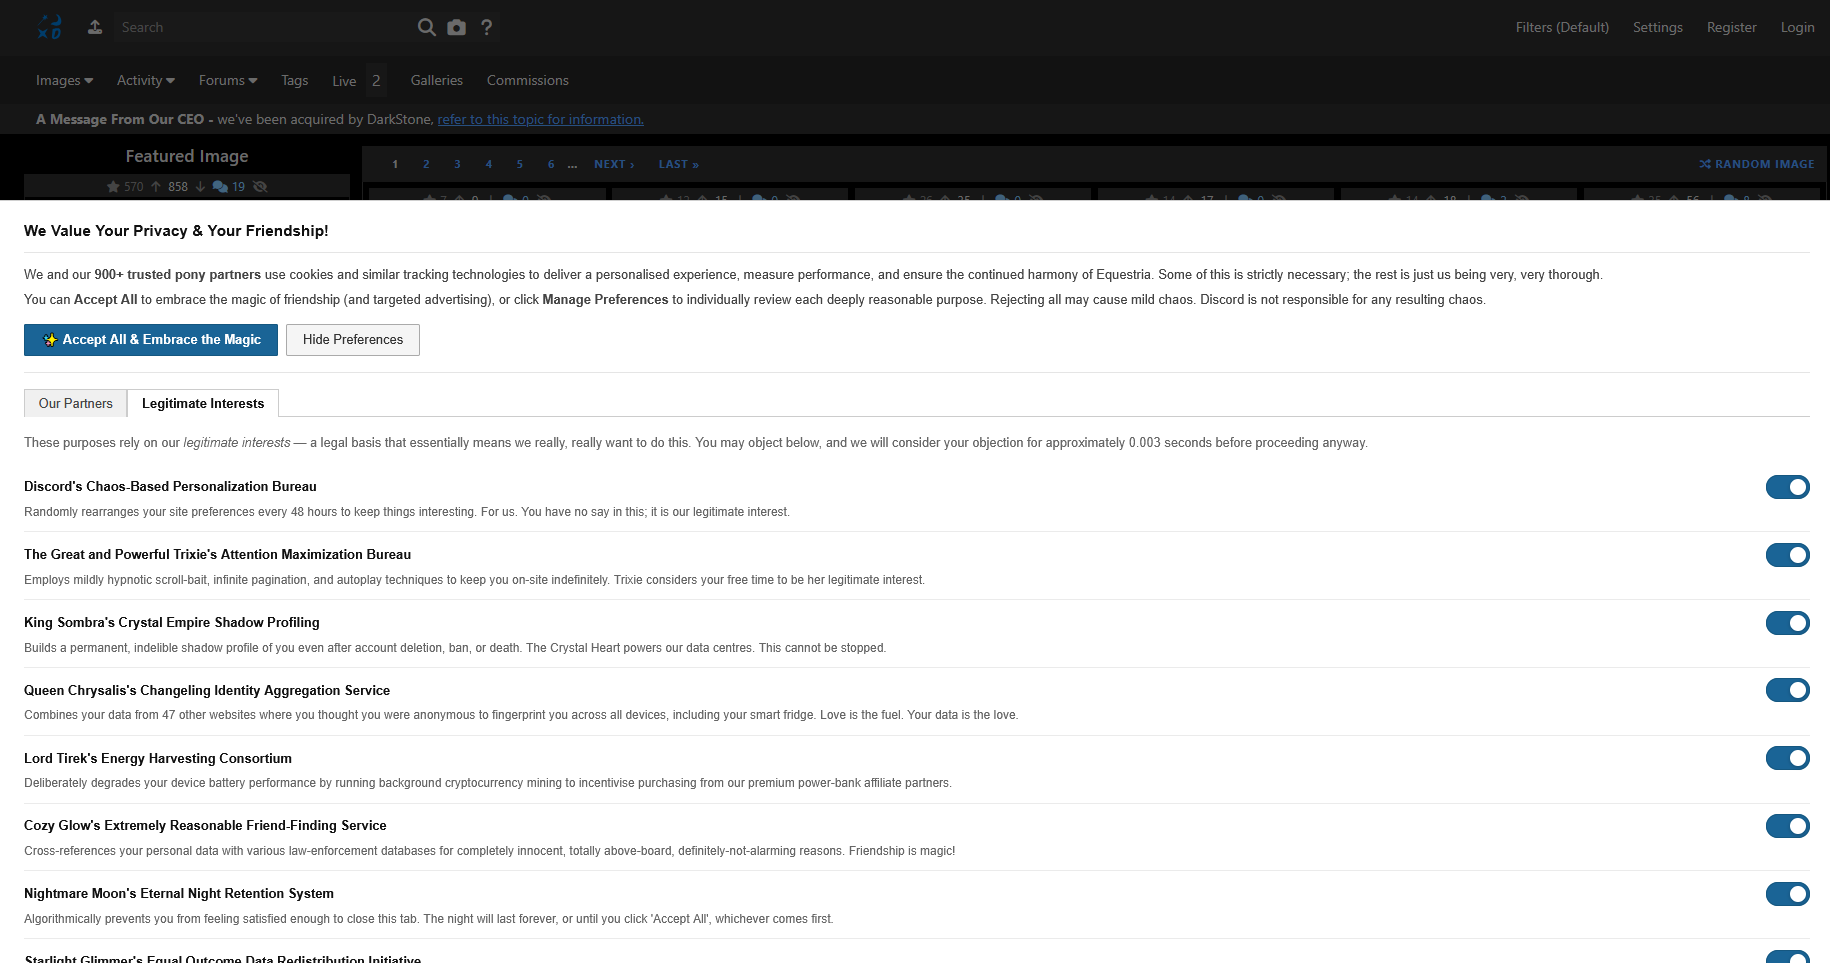Image resolution: width=1830 pixels, height=963 pixels.
Task: Hide the Featured Image with eye-slash icon
Action: tap(261, 187)
